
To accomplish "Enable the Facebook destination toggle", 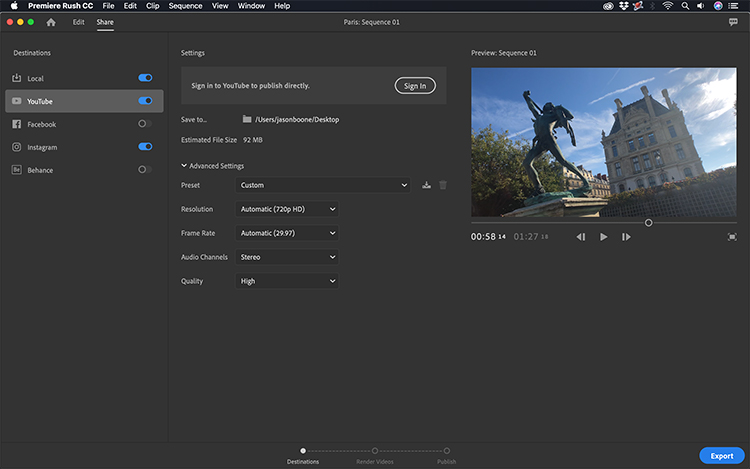I will point(145,124).
